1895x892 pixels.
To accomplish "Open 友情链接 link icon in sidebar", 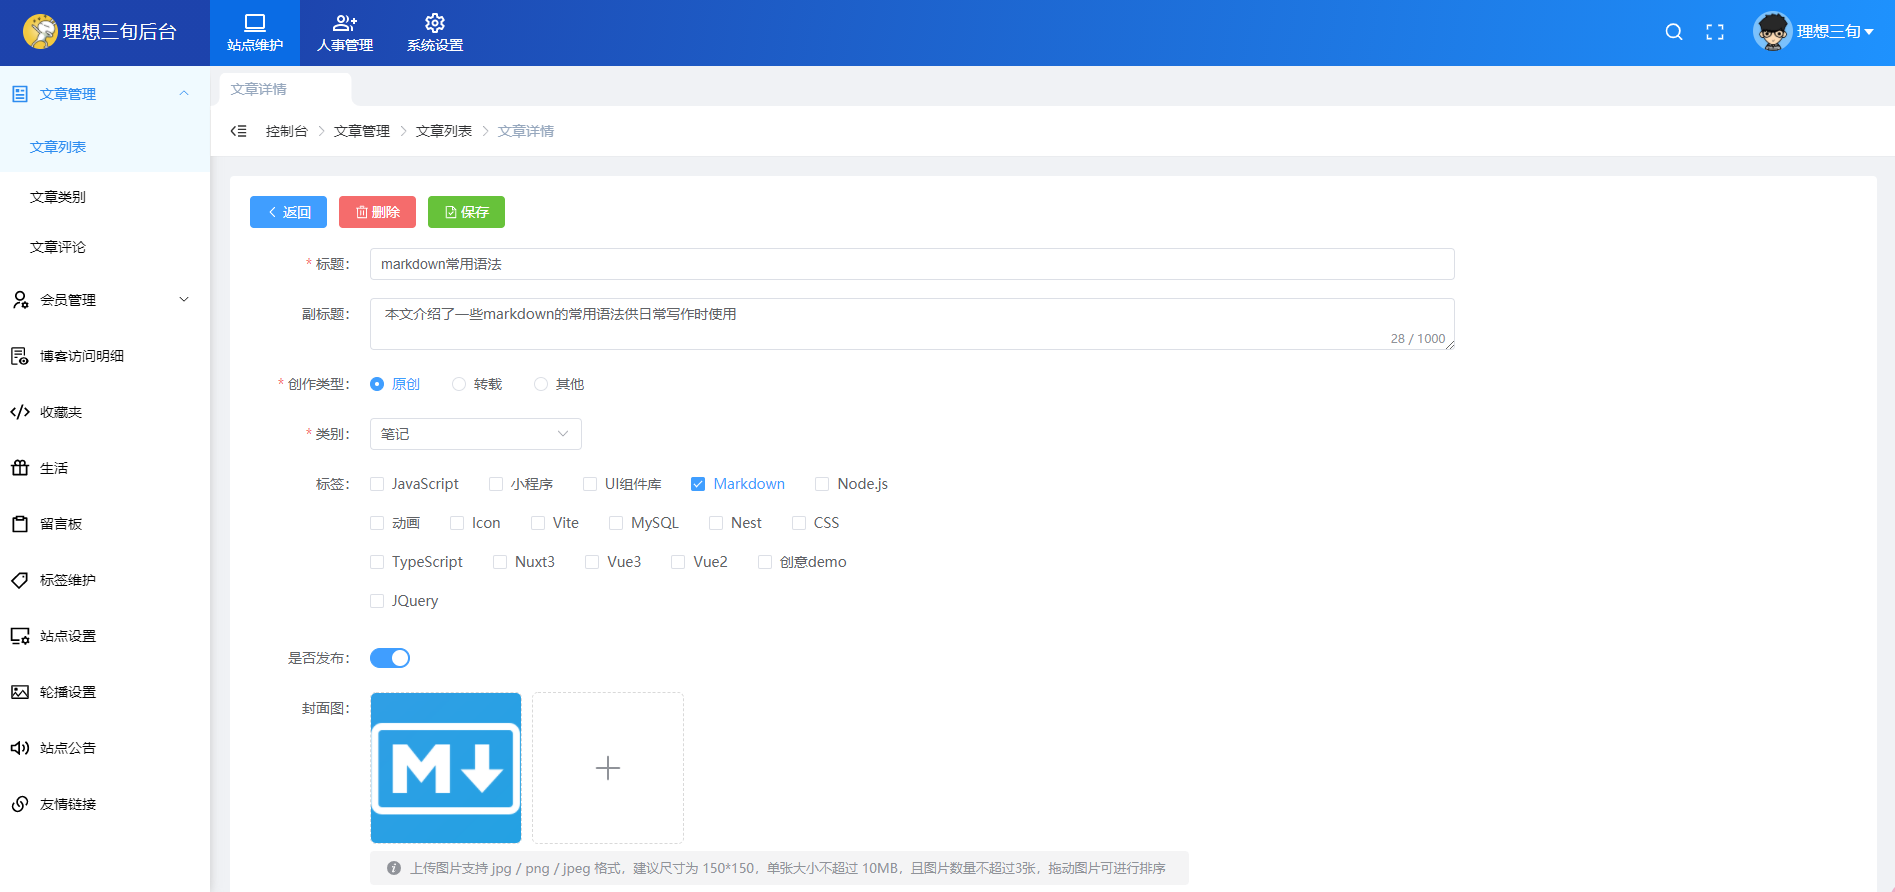I will [x=20, y=804].
